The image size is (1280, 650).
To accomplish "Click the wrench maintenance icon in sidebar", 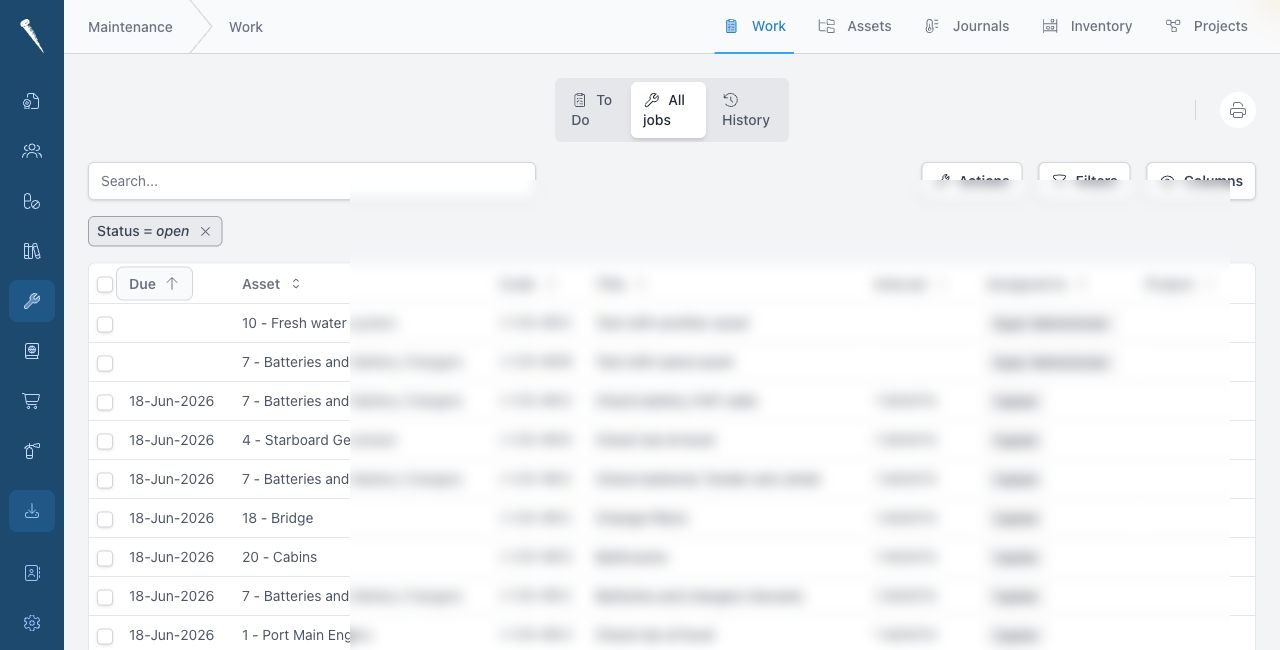I will (x=32, y=301).
